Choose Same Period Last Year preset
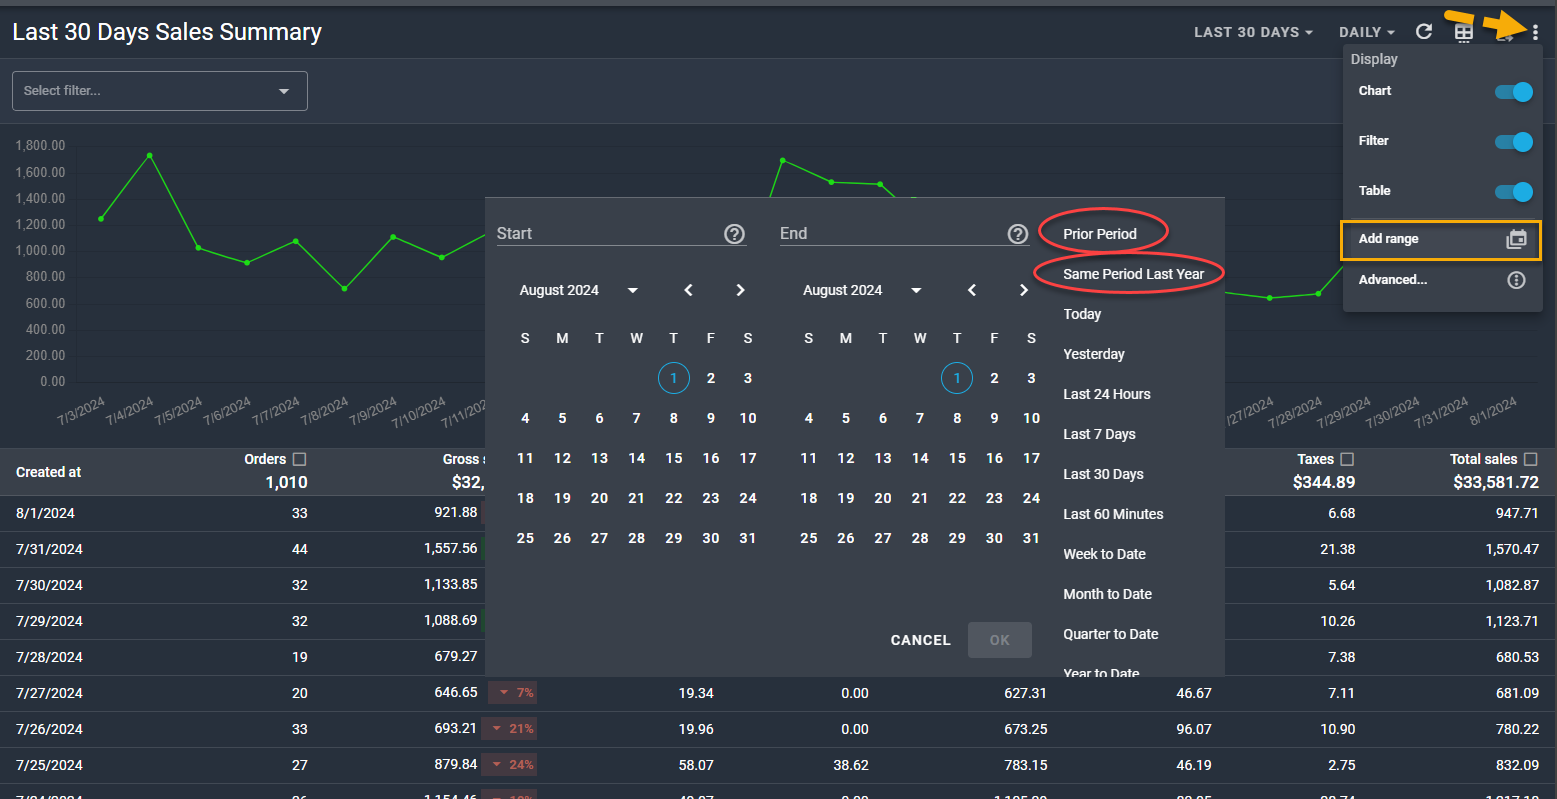1557x799 pixels. point(1133,274)
